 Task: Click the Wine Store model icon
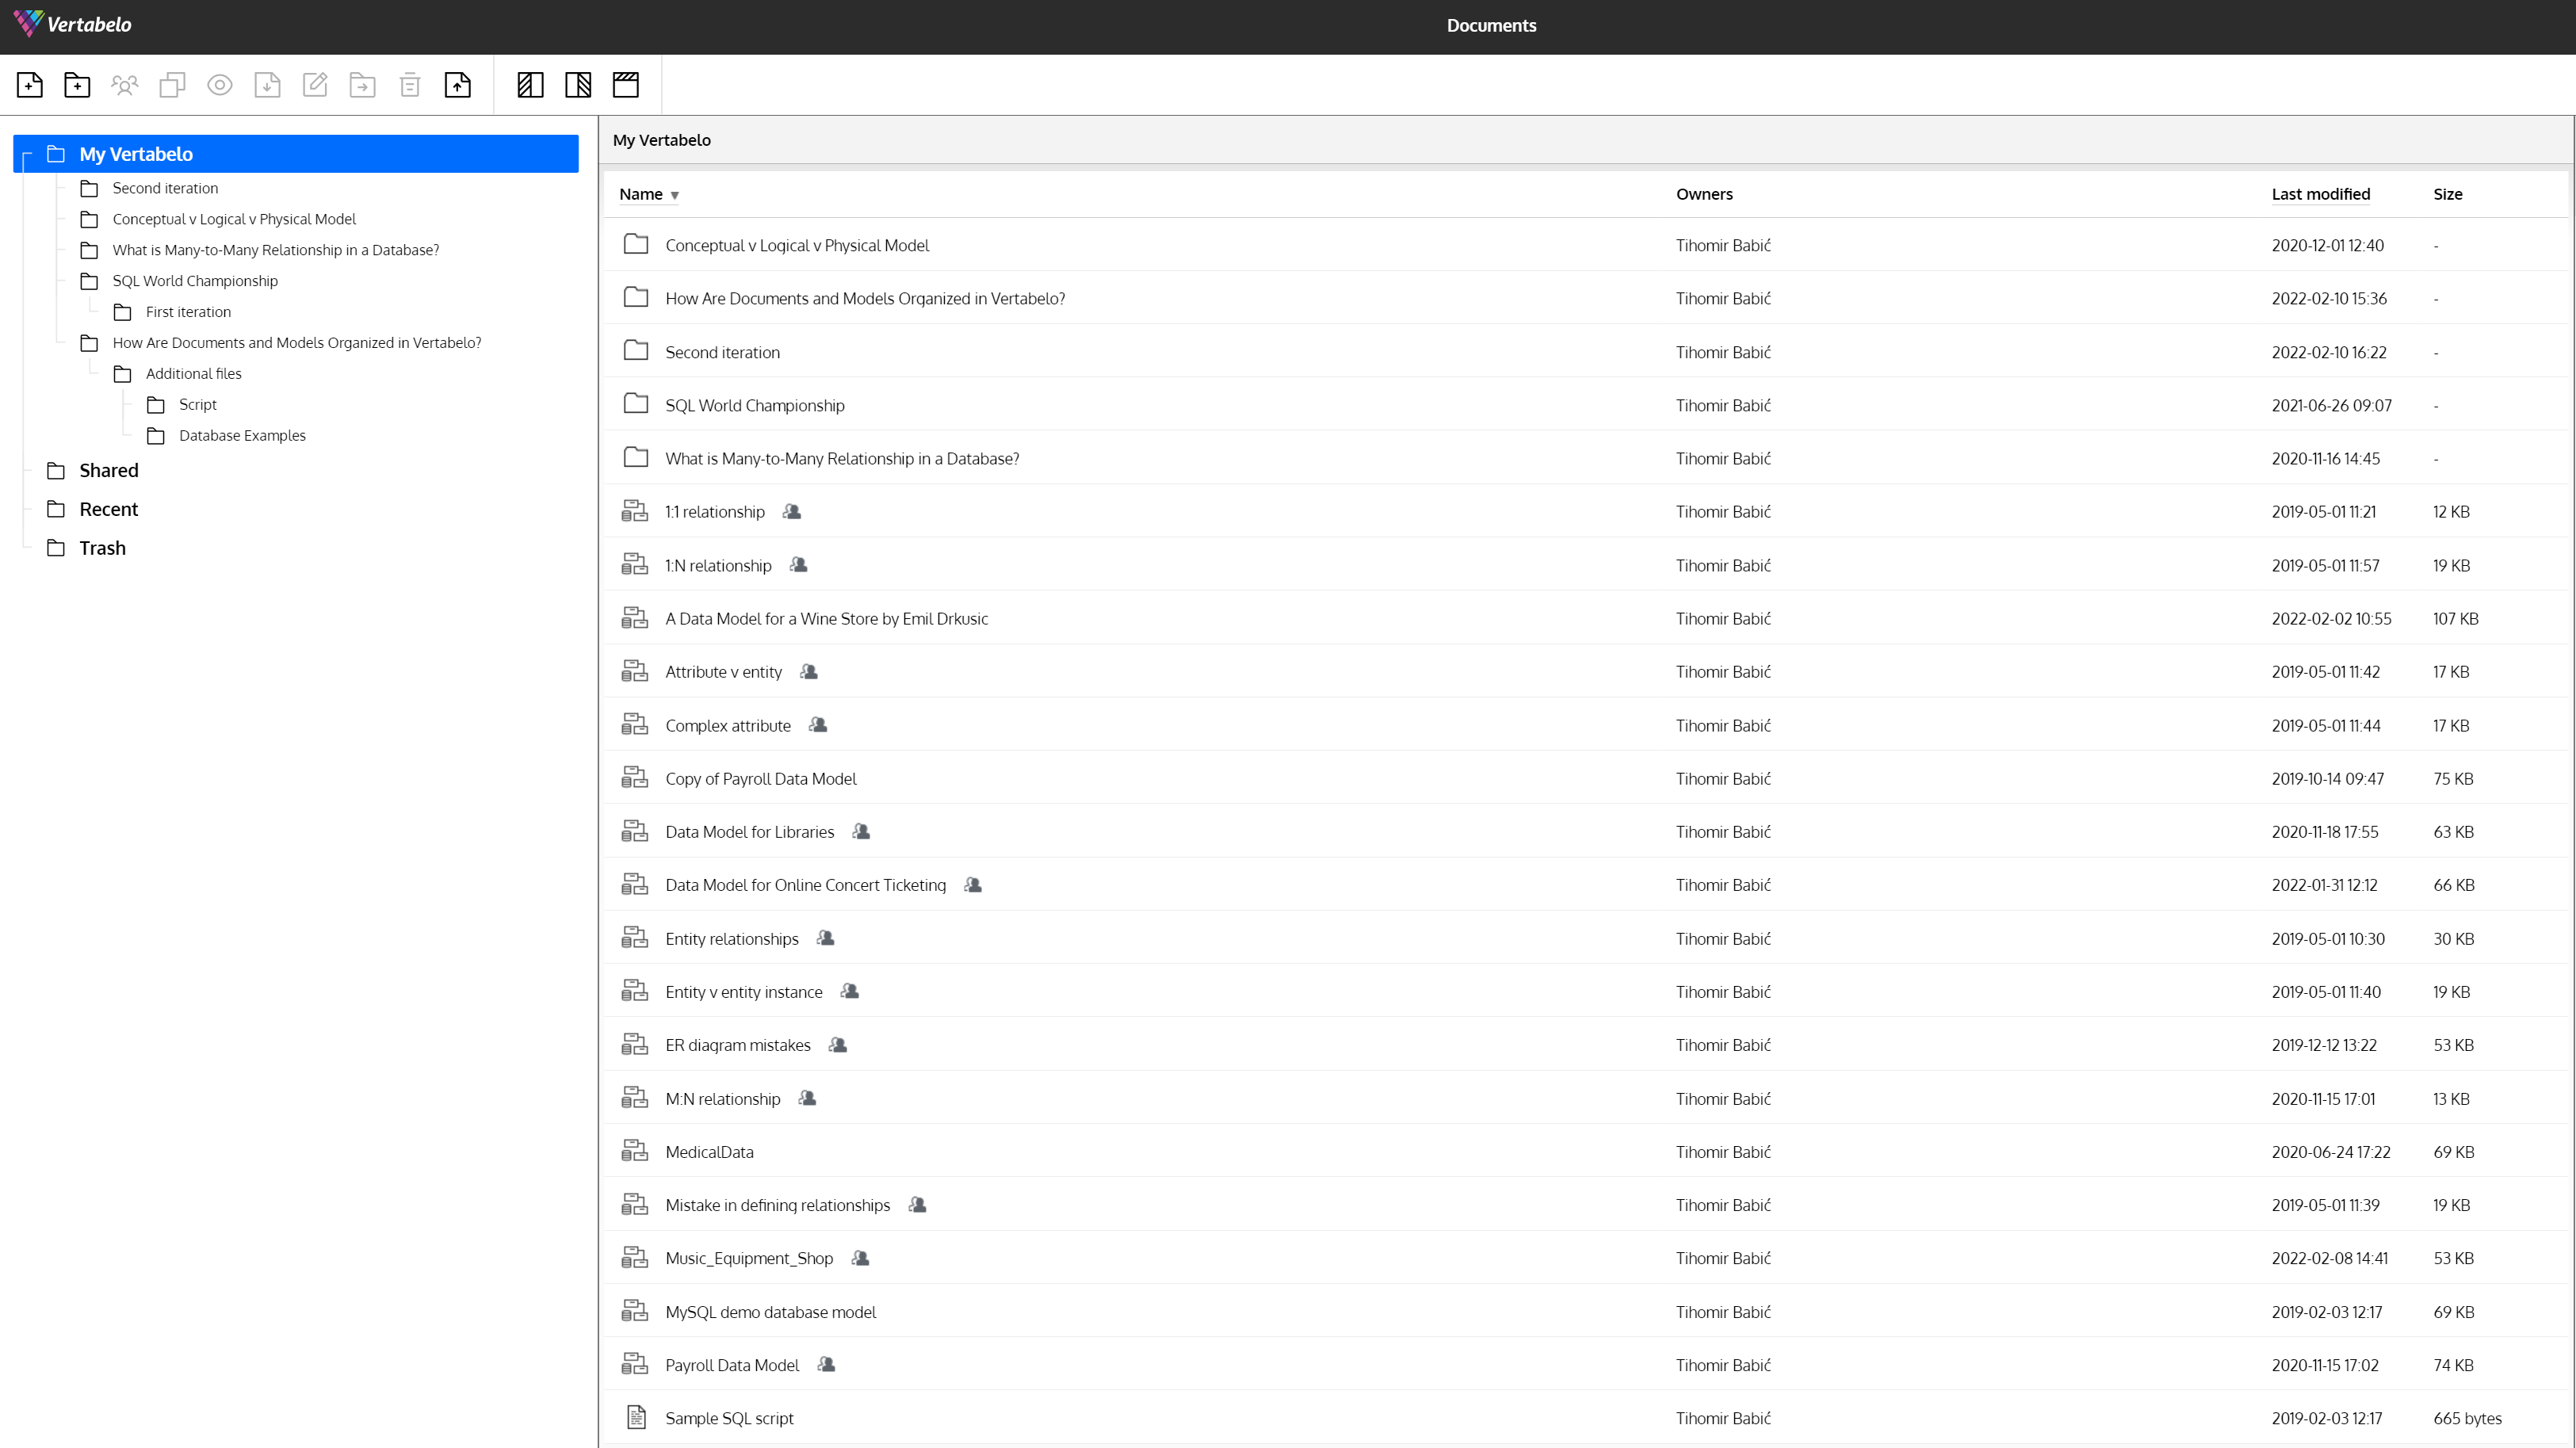(x=634, y=618)
